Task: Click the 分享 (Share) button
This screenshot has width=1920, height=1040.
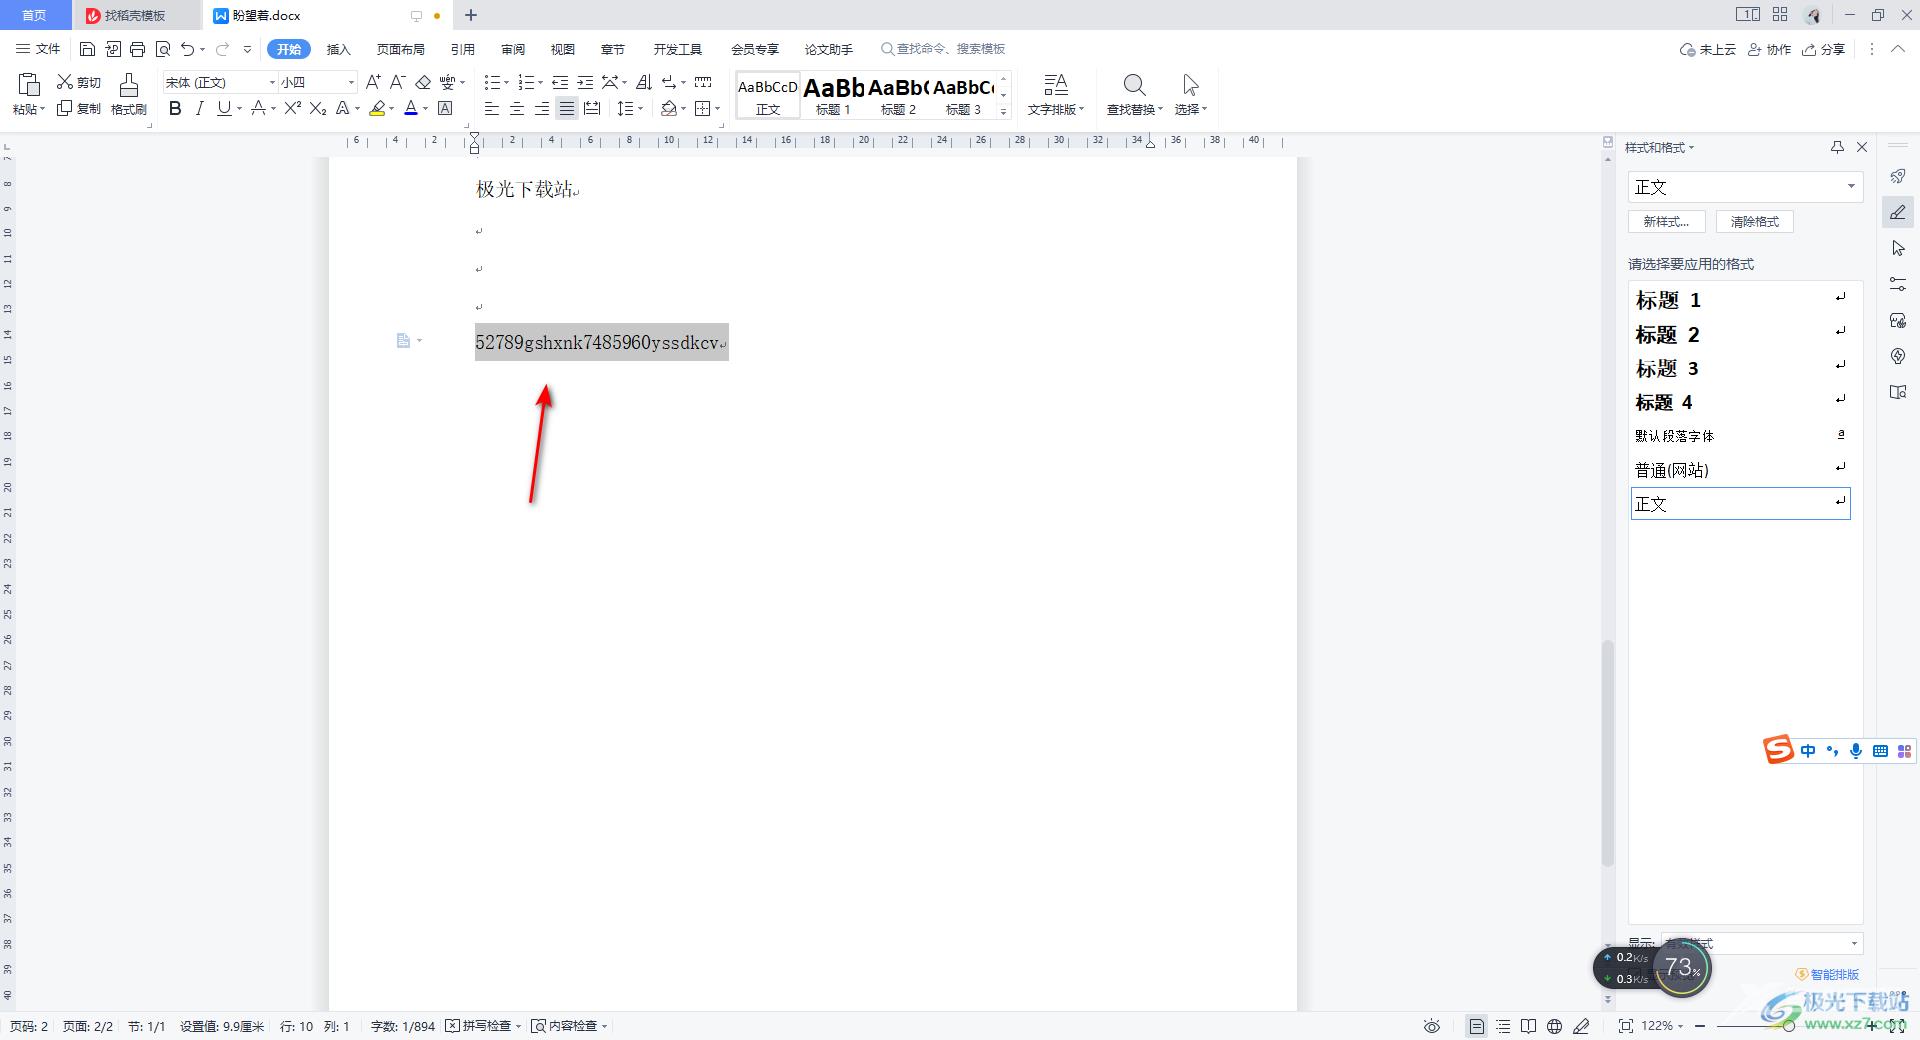Action: pos(1824,49)
